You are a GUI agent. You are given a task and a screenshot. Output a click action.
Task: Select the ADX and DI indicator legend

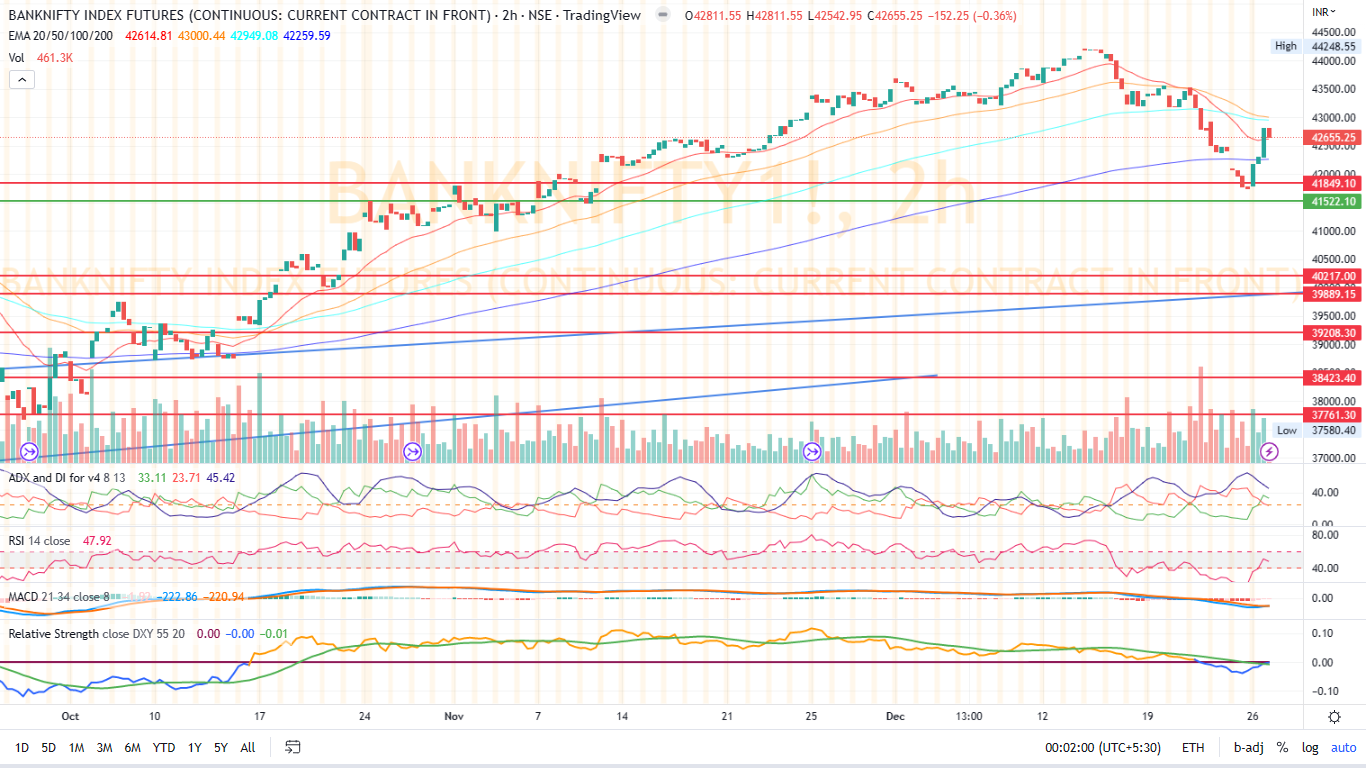click(x=67, y=478)
